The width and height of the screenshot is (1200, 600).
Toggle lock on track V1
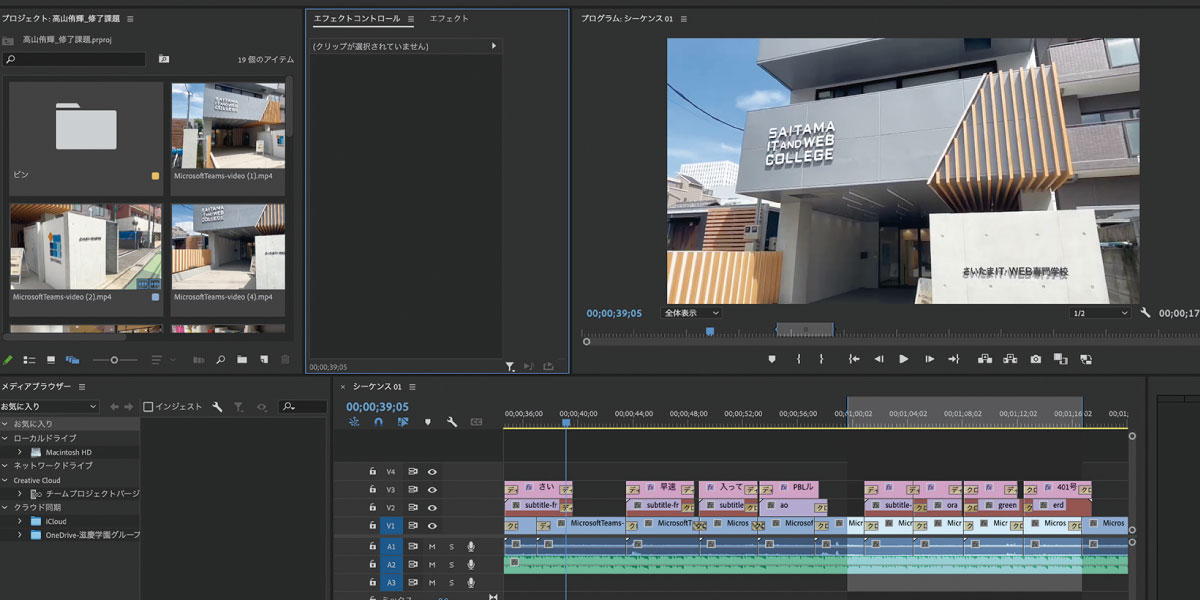pyautogui.click(x=372, y=526)
